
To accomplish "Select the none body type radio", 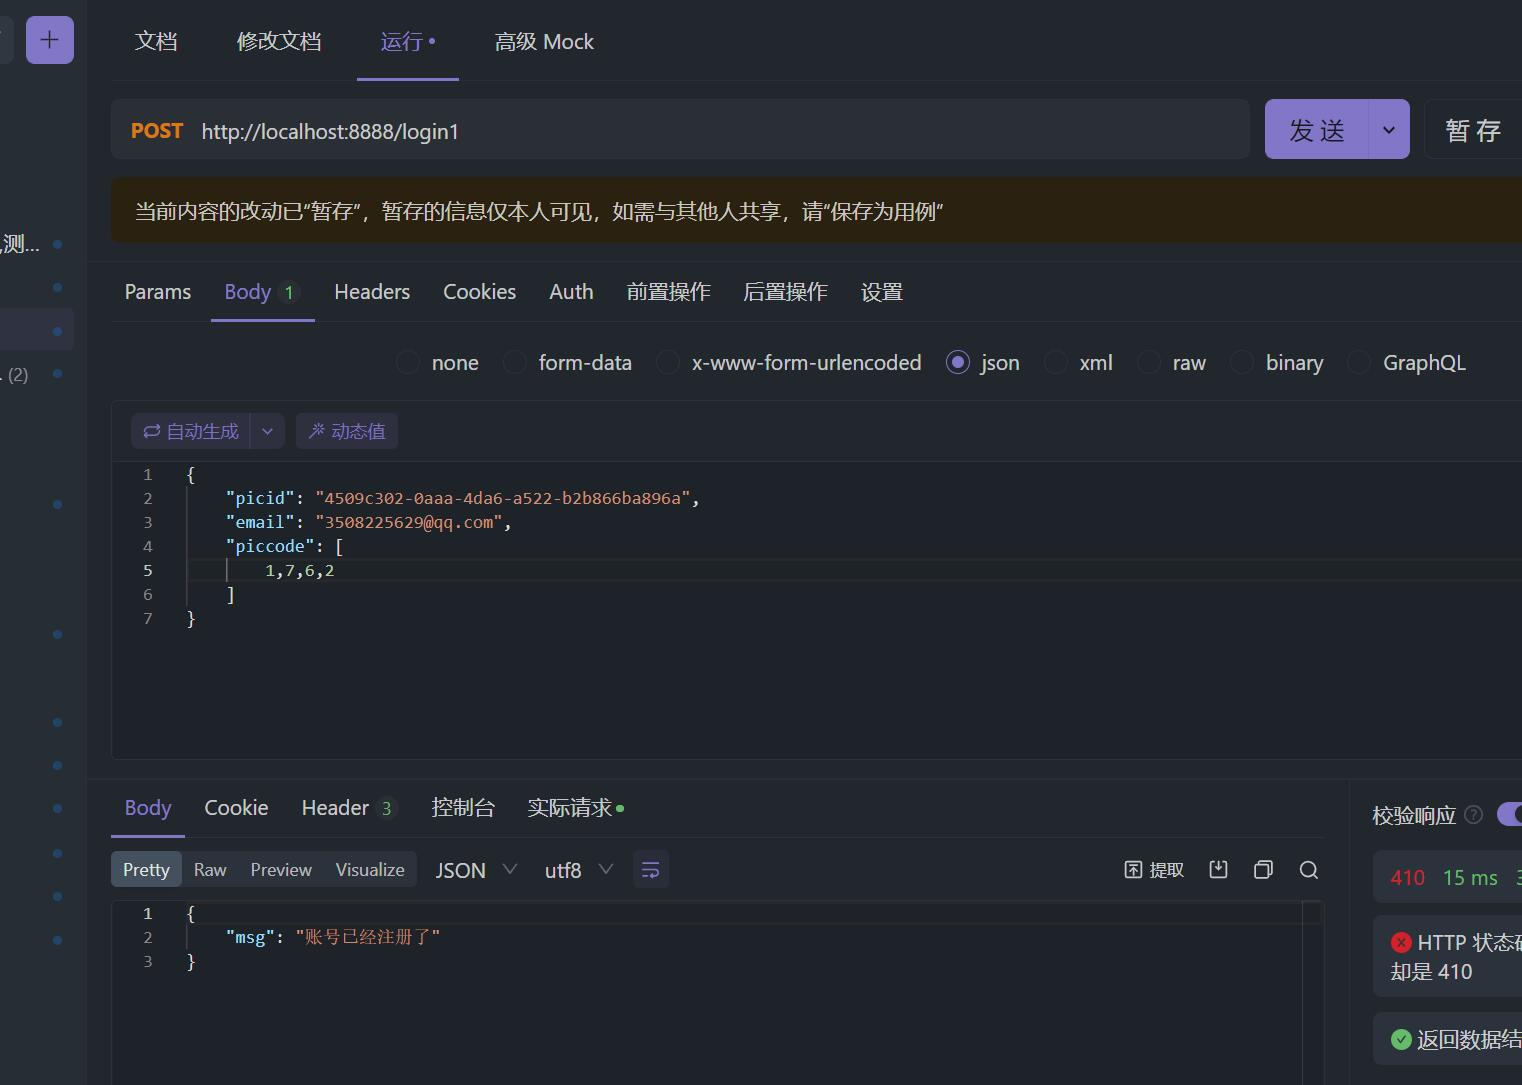I will pyautogui.click(x=408, y=363).
